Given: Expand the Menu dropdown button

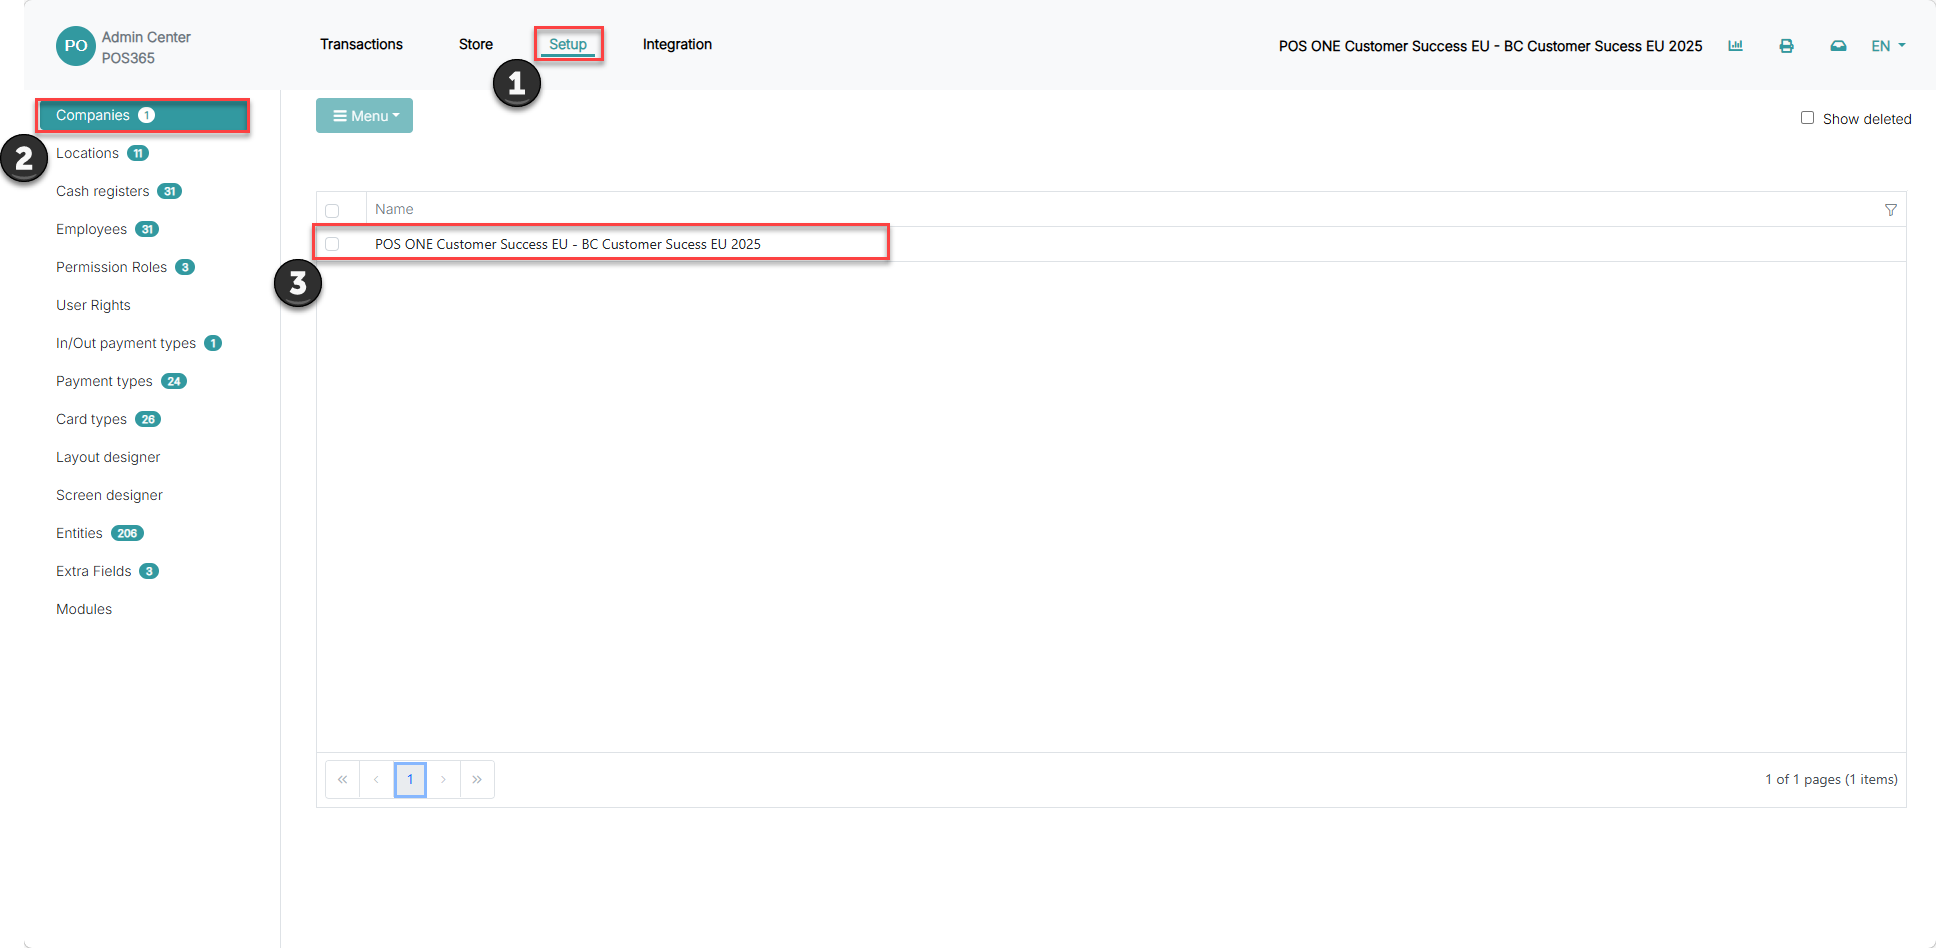Looking at the screenshot, I should coord(364,116).
